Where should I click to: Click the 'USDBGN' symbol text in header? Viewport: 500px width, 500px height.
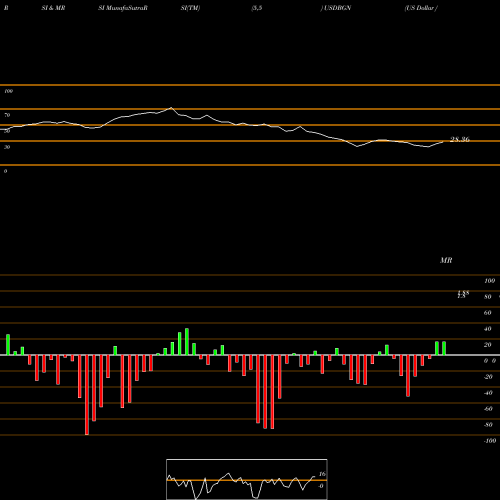point(337,8)
